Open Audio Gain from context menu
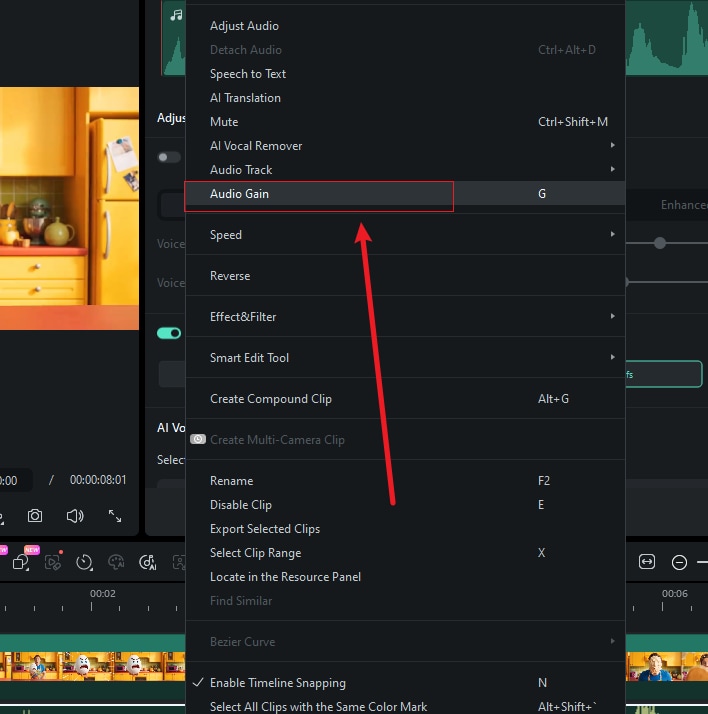 click(405, 194)
